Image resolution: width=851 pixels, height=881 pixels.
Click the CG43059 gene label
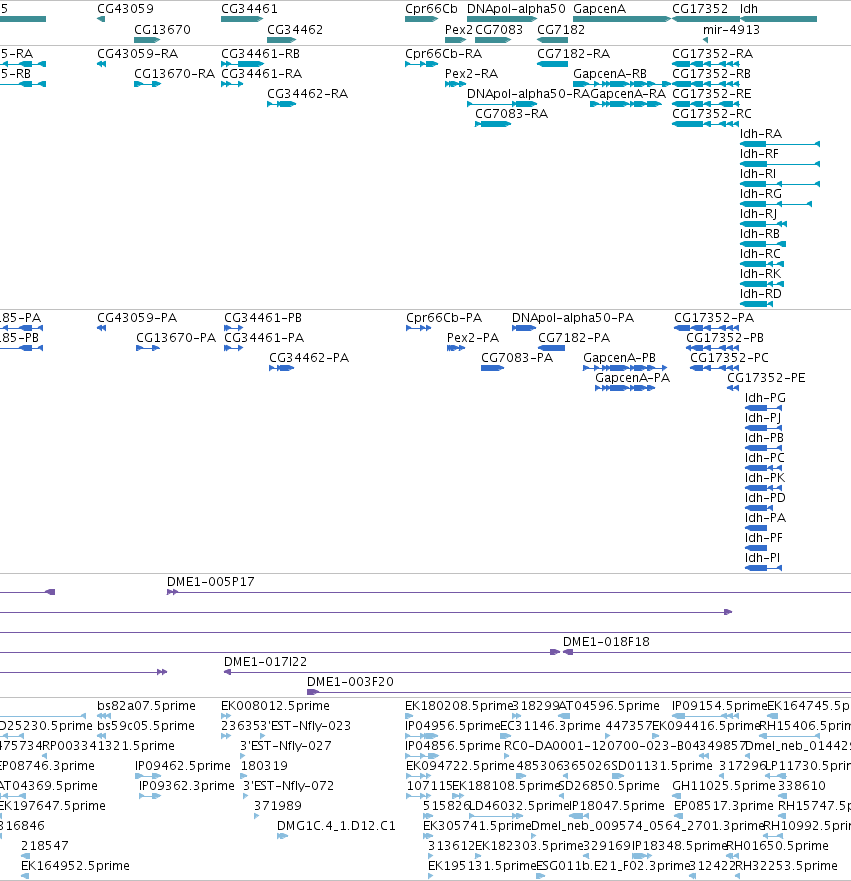(125, 9)
